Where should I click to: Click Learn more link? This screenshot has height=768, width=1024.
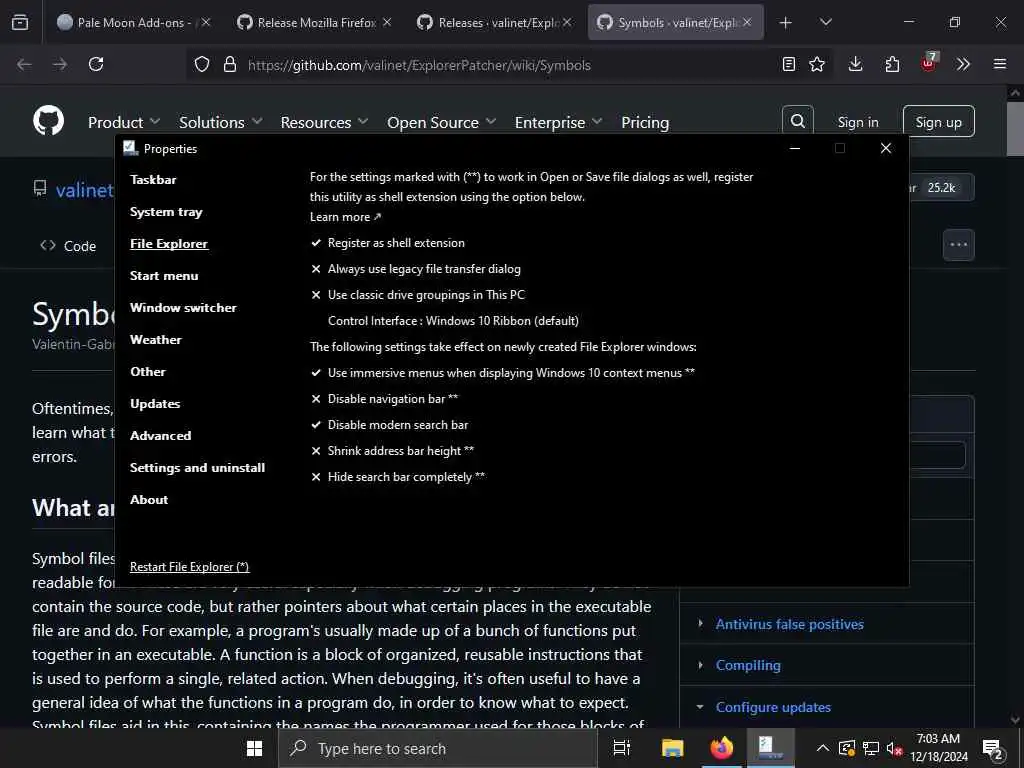[345, 217]
